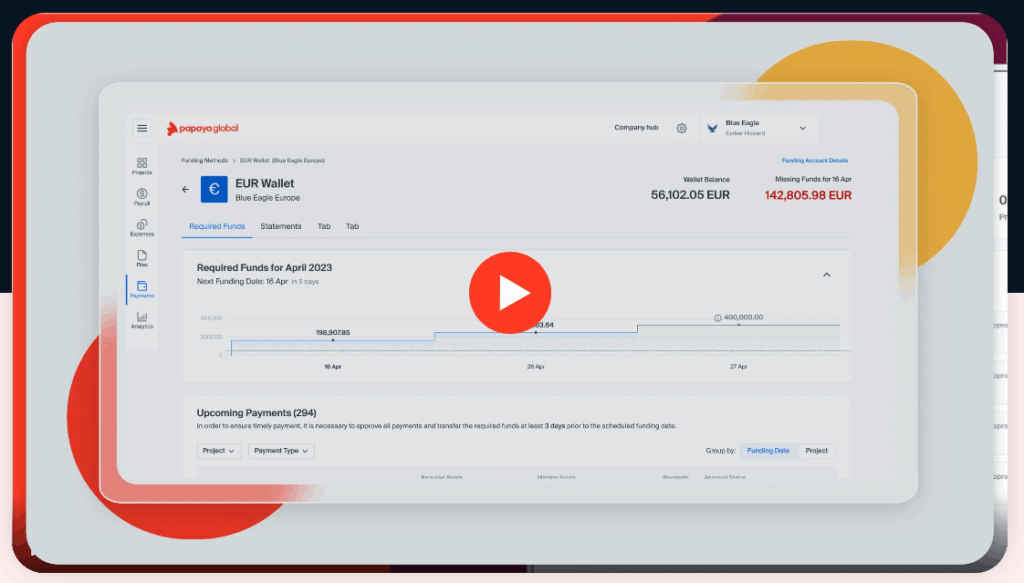Group payments by Project

coord(816,451)
